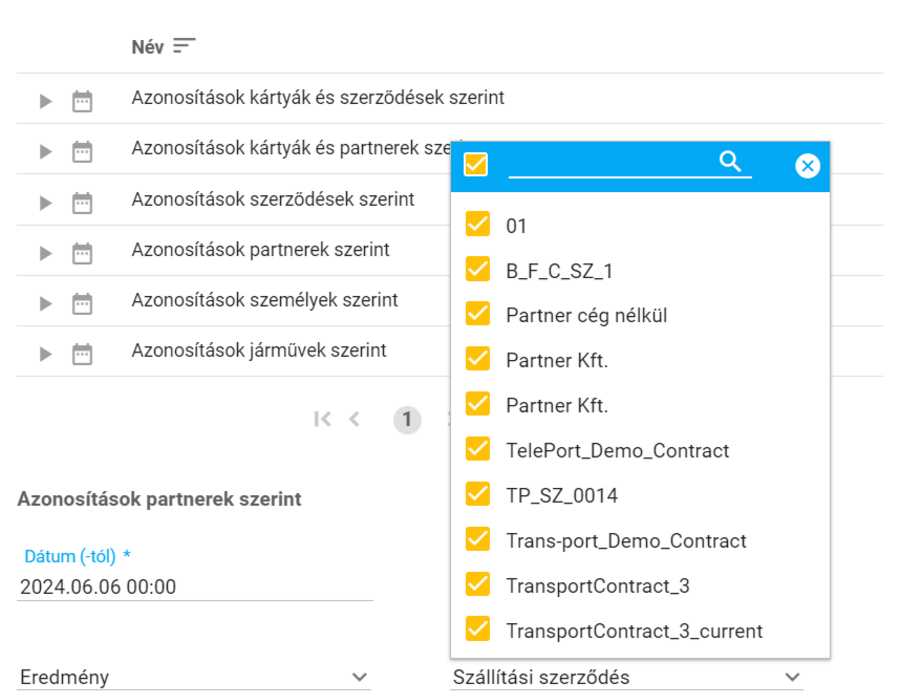
Task: Click the TransportContract_3_current label
Action: point(634,631)
